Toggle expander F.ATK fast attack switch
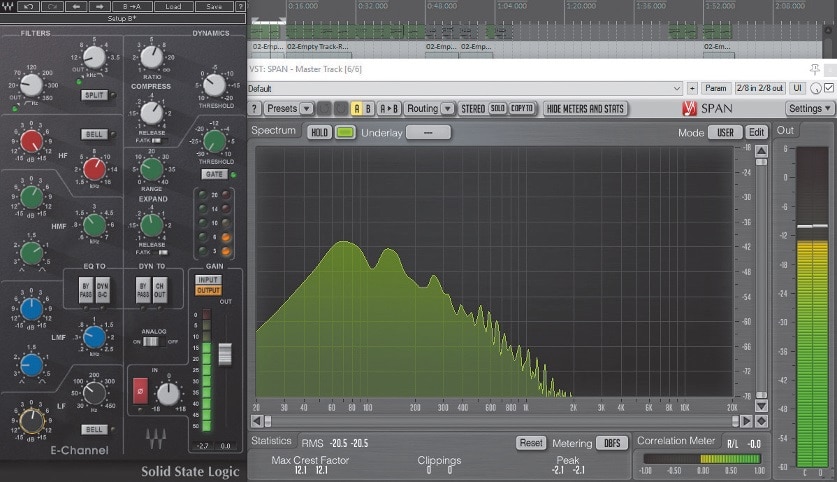The image size is (837, 482). [162, 252]
